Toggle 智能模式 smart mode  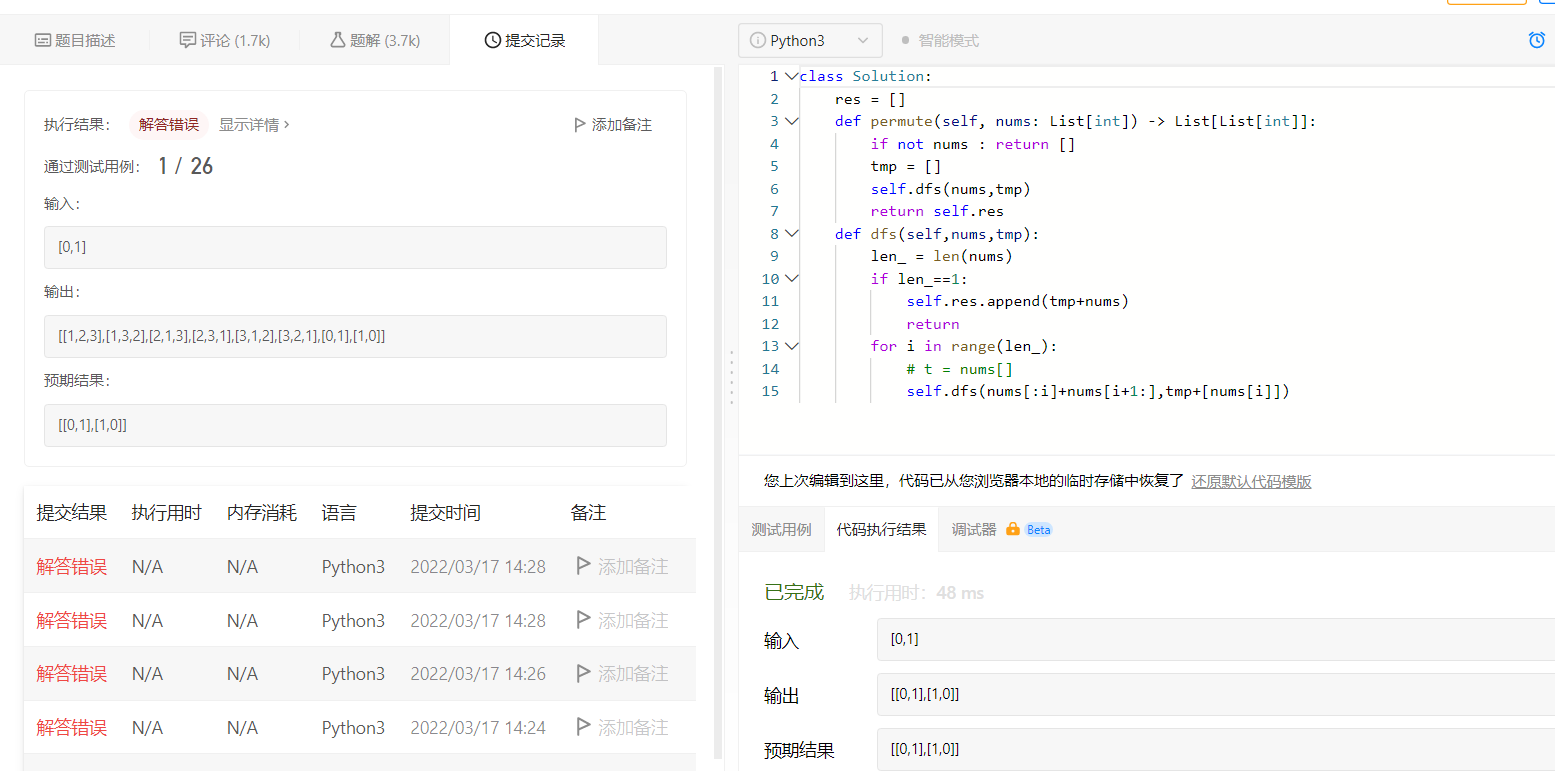pyautogui.click(x=939, y=41)
